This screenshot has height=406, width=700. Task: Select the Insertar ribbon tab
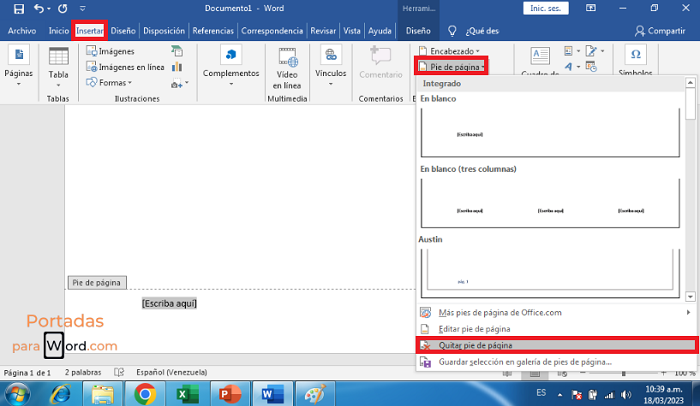(x=89, y=31)
